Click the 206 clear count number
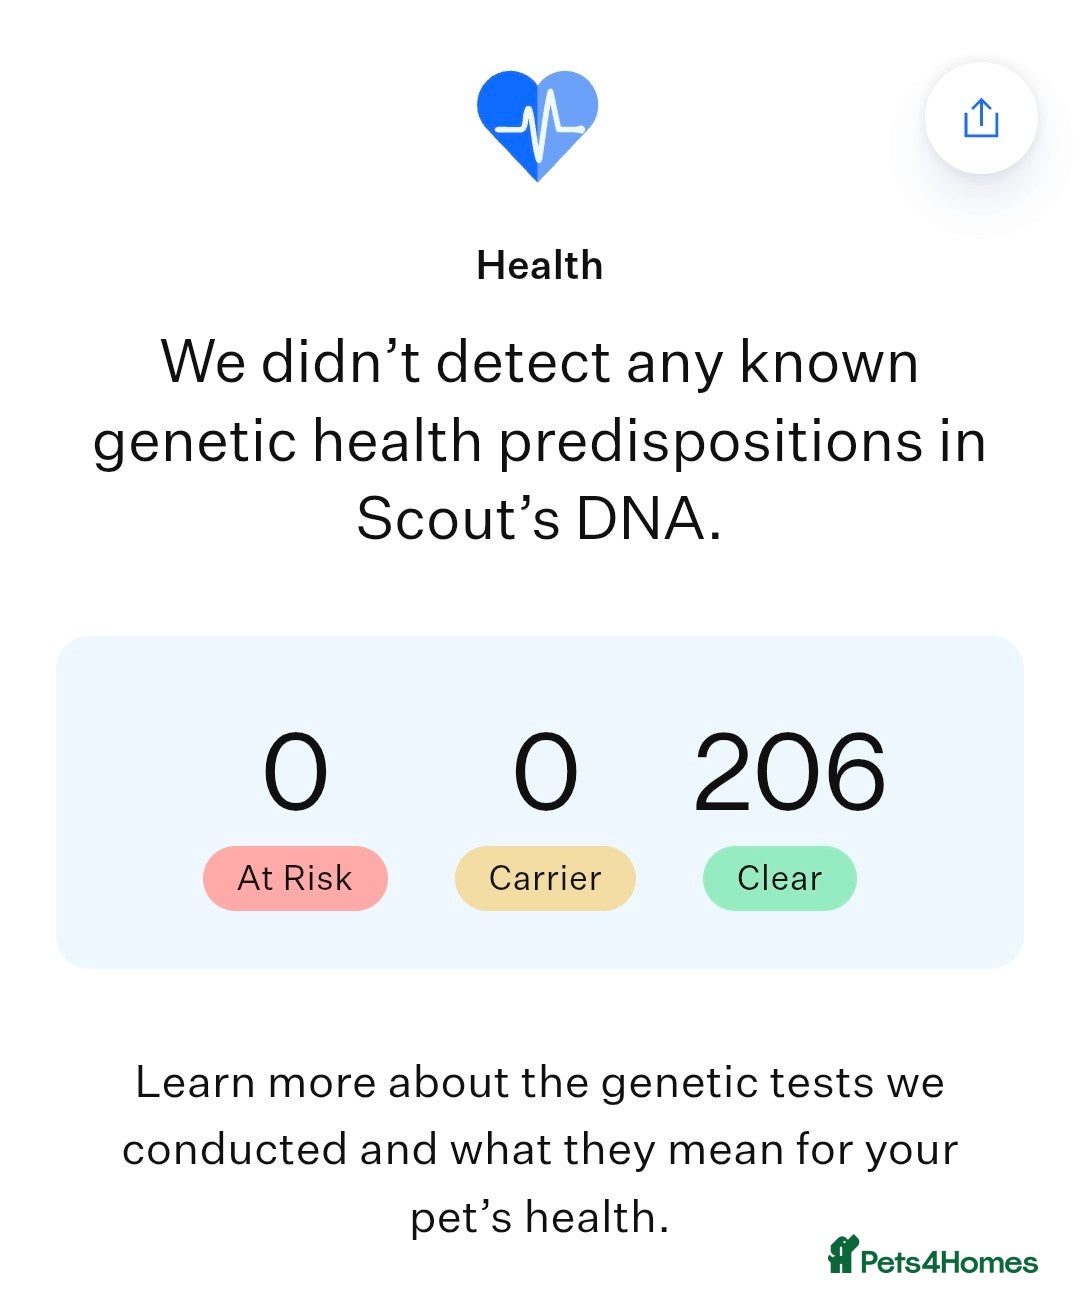1080x1296 pixels. click(790, 772)
